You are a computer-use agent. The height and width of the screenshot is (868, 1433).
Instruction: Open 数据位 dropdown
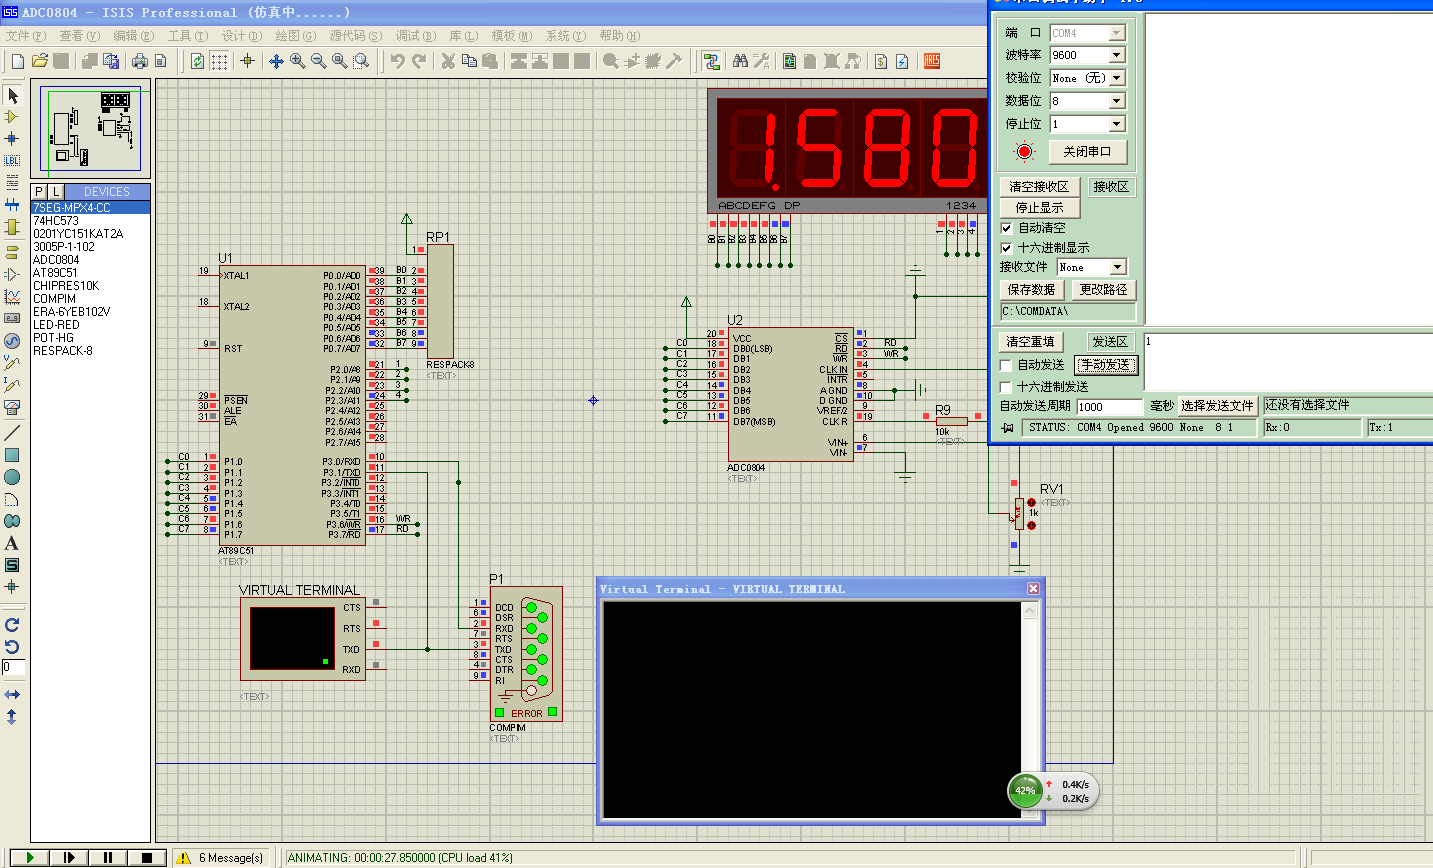1117,101
